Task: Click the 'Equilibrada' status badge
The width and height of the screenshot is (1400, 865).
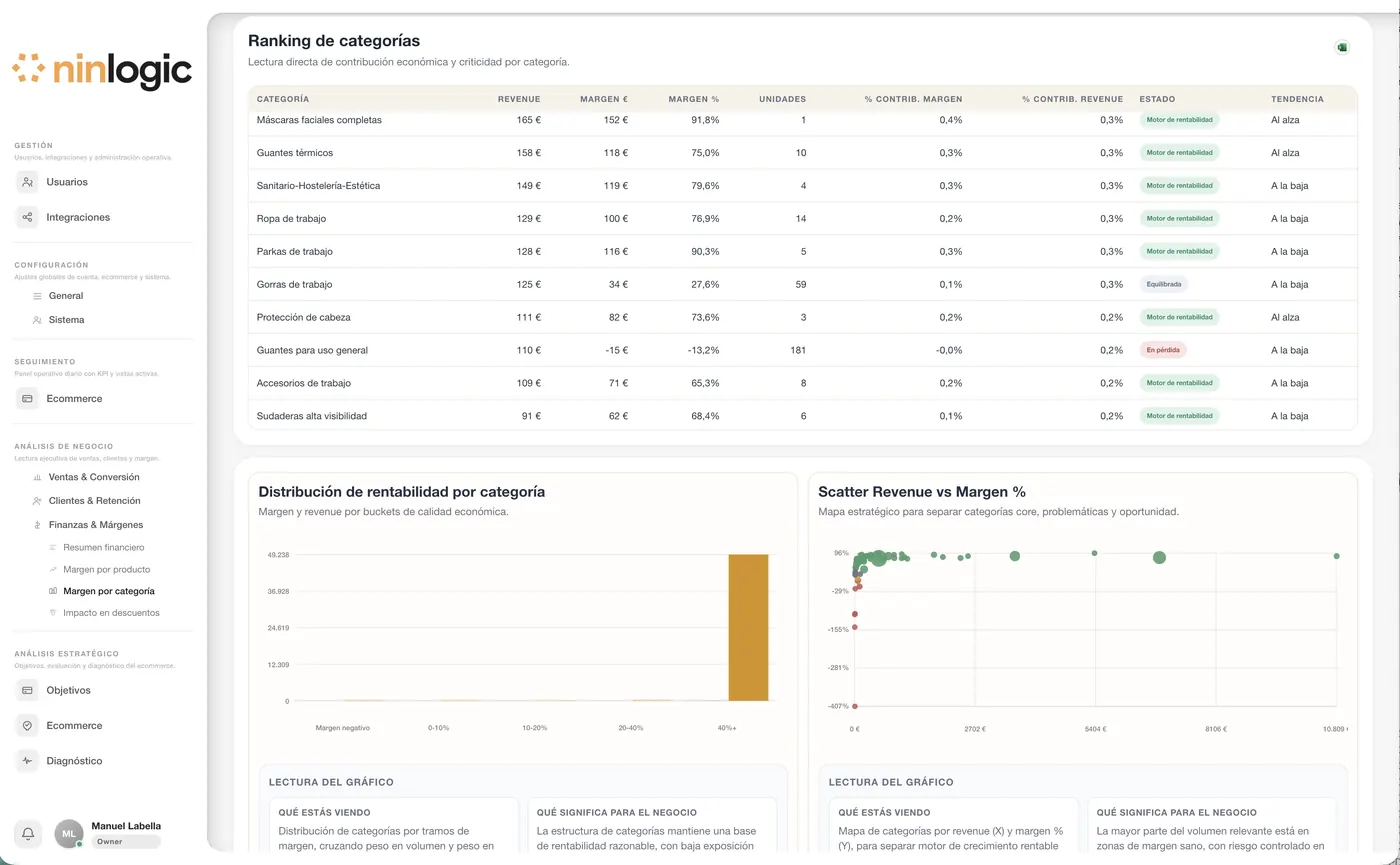Action: (1164, 284)
